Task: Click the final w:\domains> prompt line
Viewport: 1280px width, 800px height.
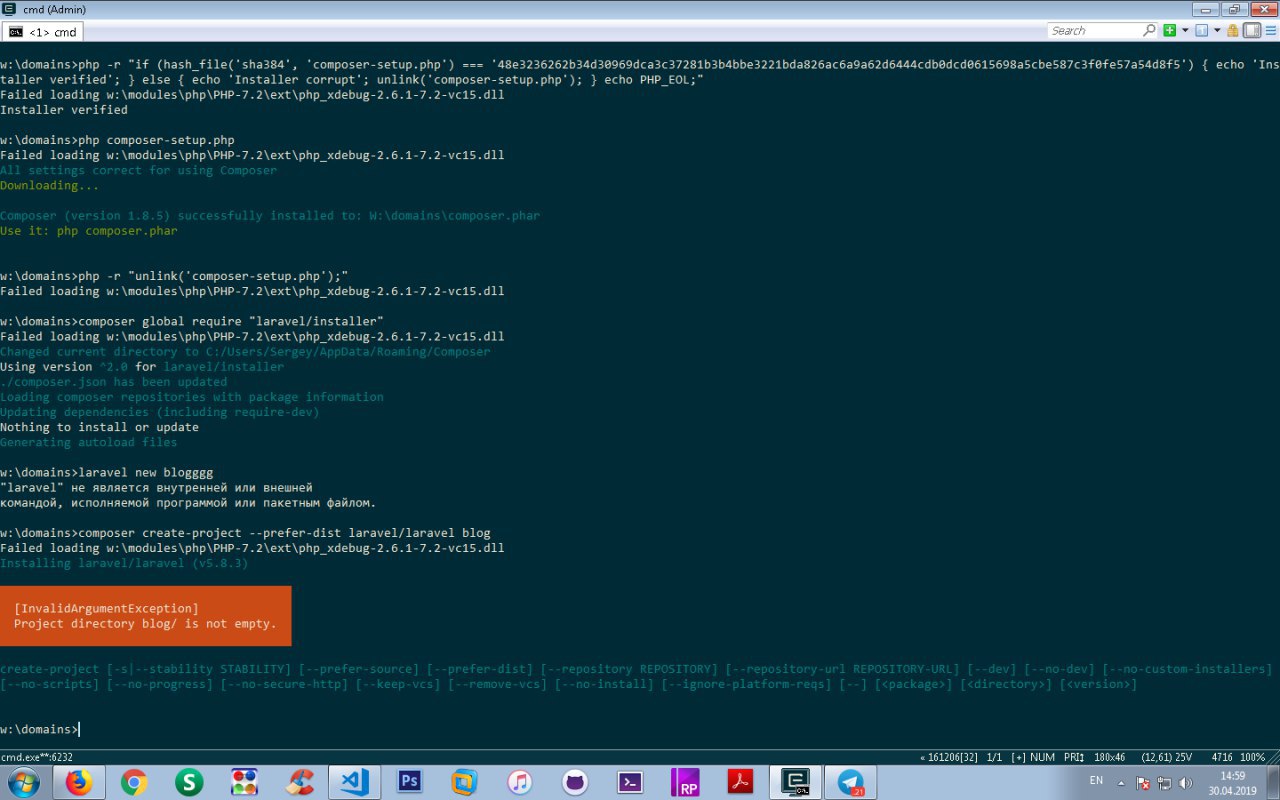Action: click(x=39, y=729)
